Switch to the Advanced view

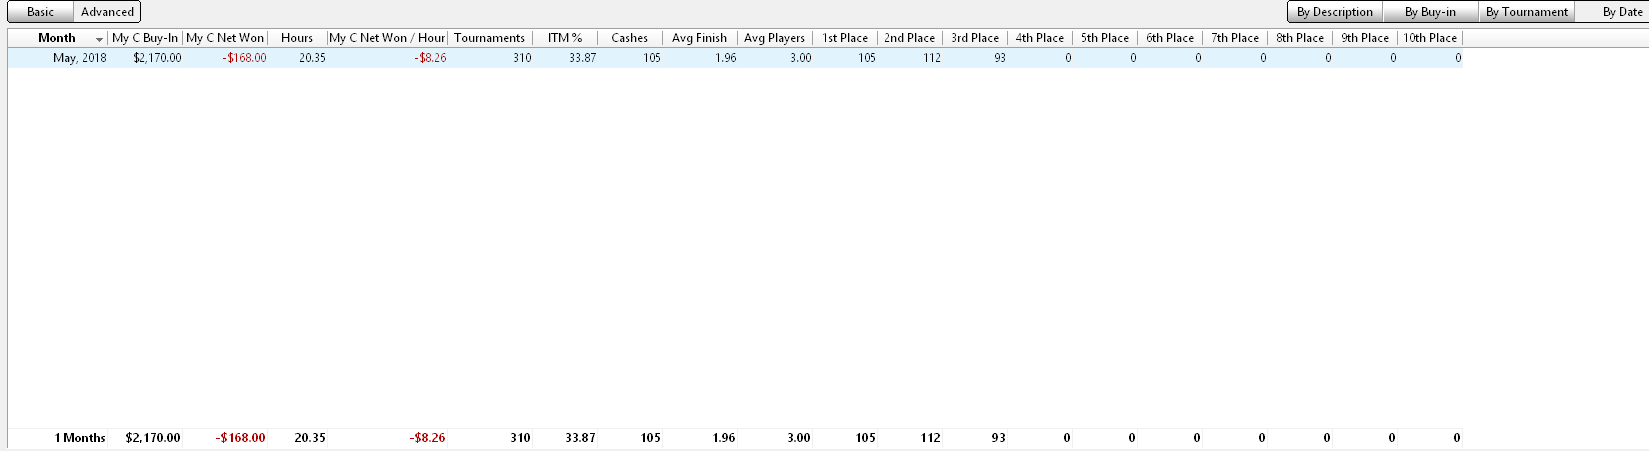(x=107, y=12)
